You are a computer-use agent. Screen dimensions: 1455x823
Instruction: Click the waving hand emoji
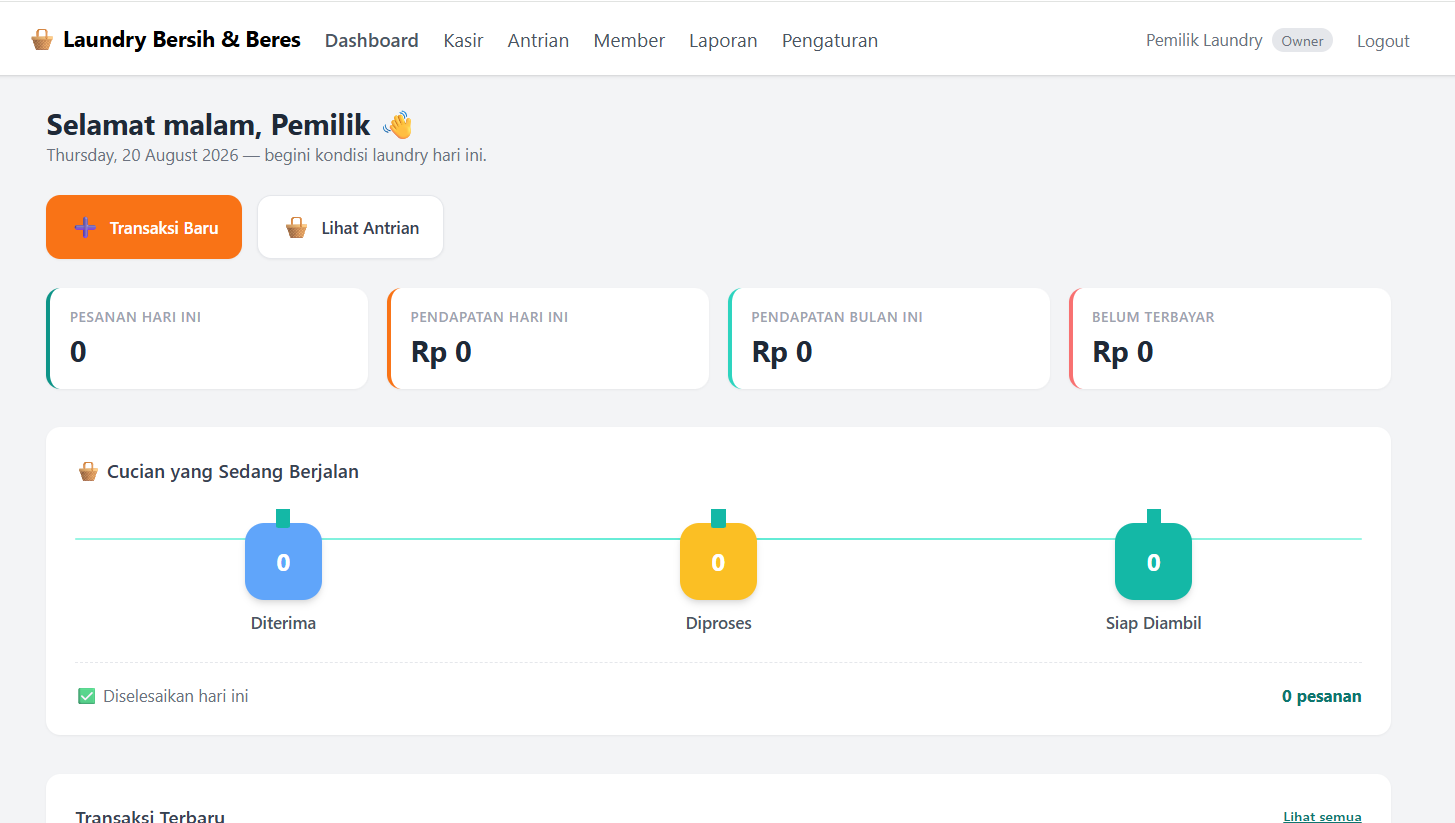coord(398,125)
